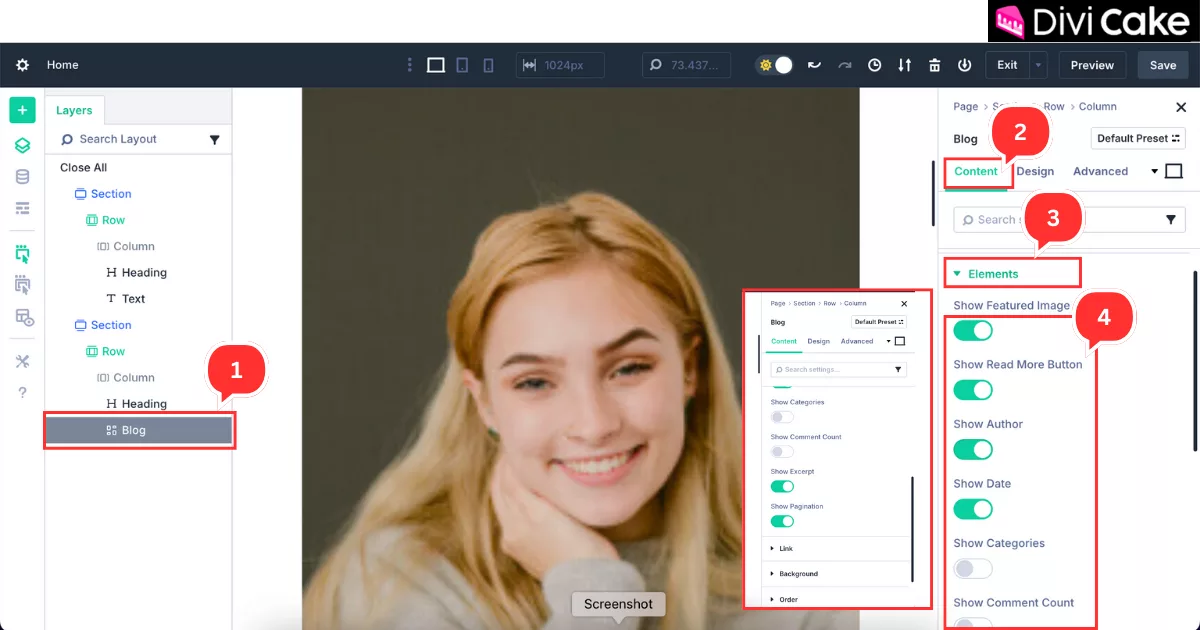Click the Home page title
Viewport: 1200px width, 630px height.
coord(62,65)
